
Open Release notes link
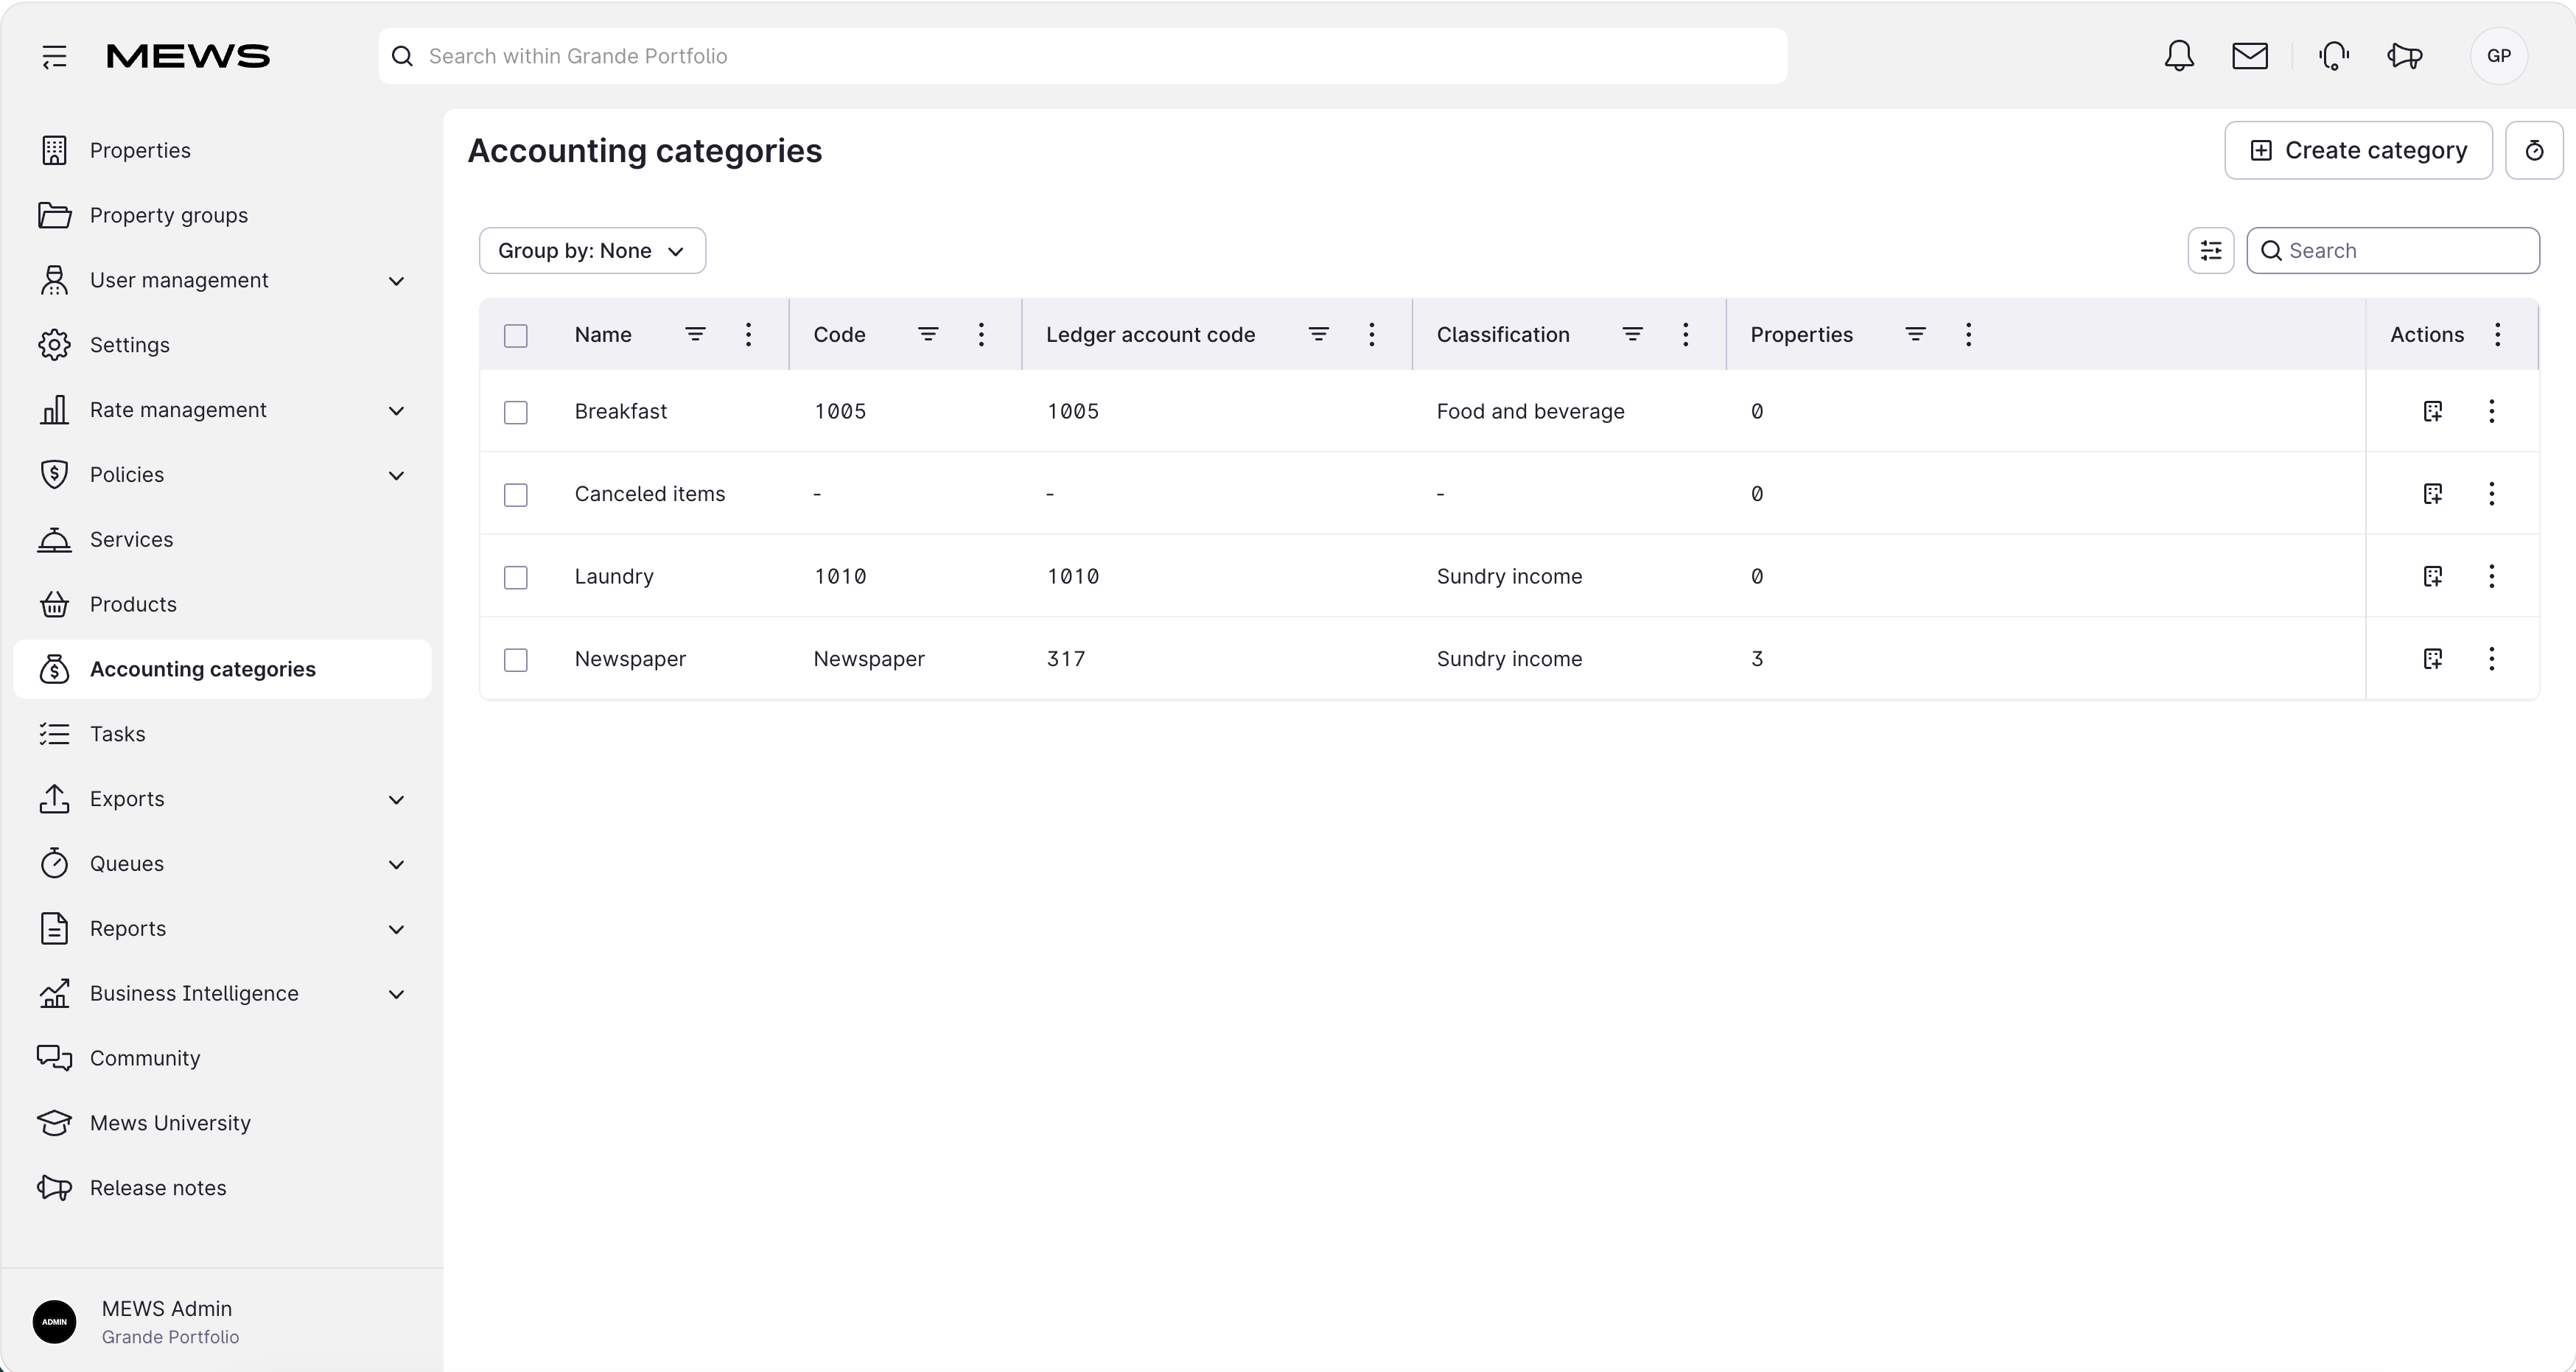pyautogui.click(x=222, y=1188)
